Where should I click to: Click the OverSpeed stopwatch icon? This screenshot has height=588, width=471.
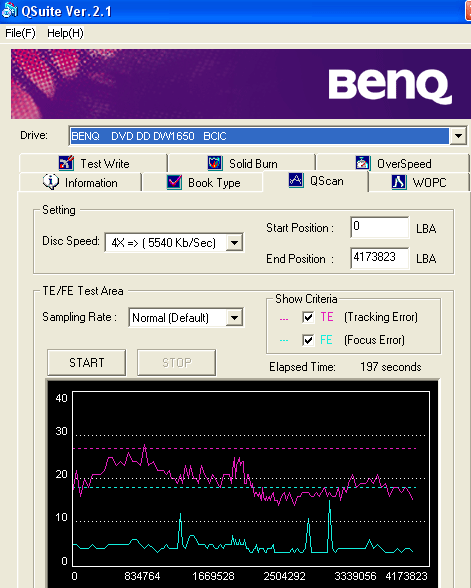click(x=363, y=163)
